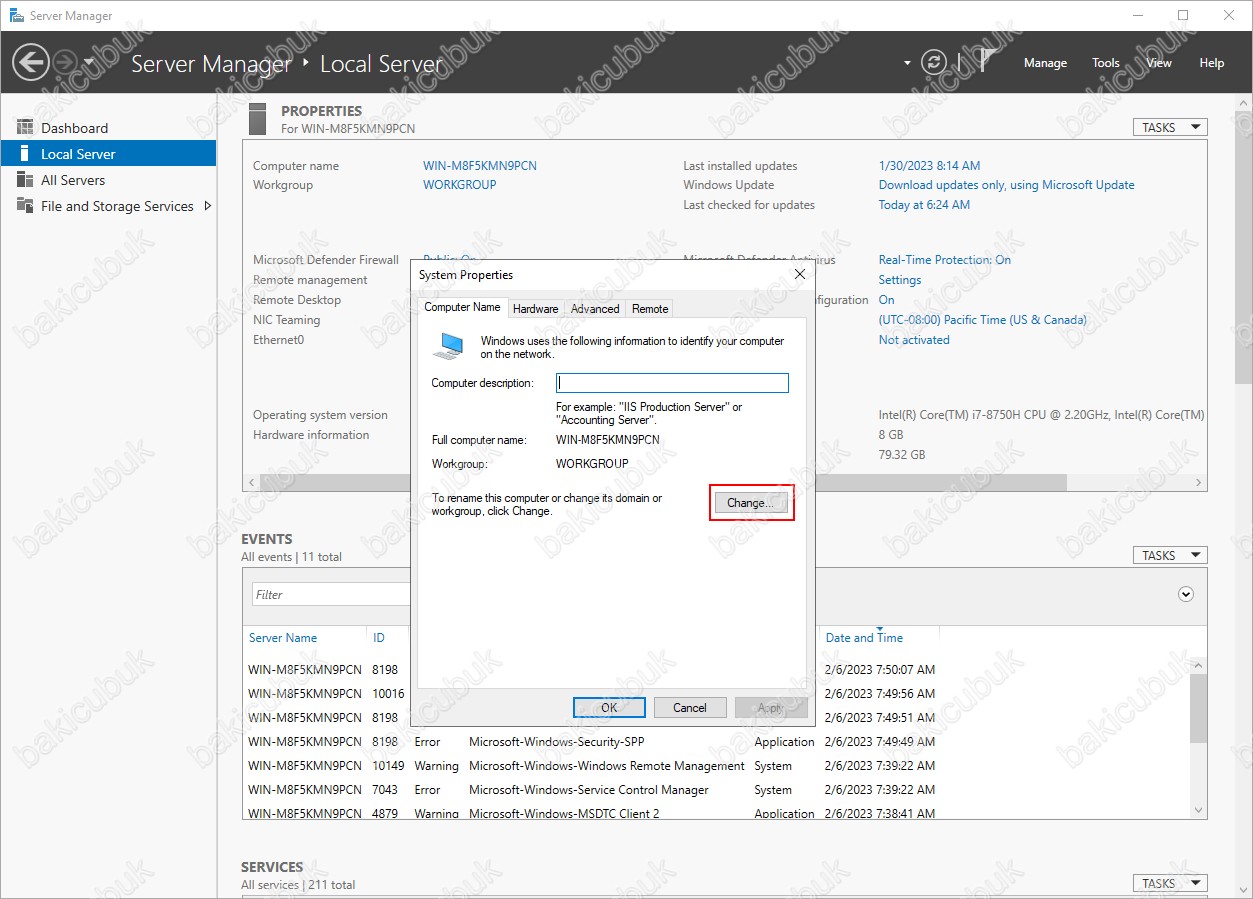This screenshot has height=899, width=1253.
Task: Close the System Properties dialog with X
Action: point(799,274)
